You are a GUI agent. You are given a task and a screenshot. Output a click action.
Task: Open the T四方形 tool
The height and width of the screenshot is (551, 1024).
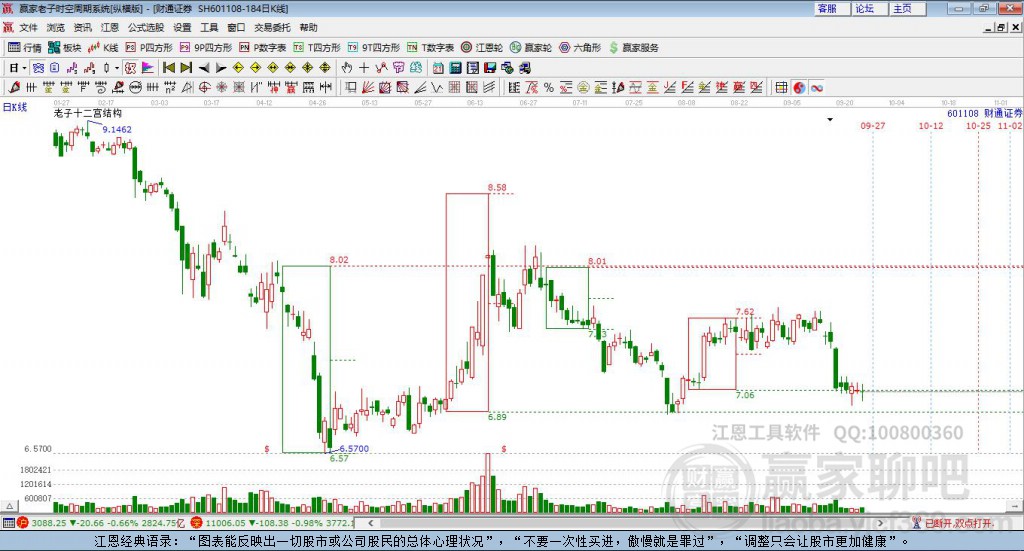coord(317,48)
